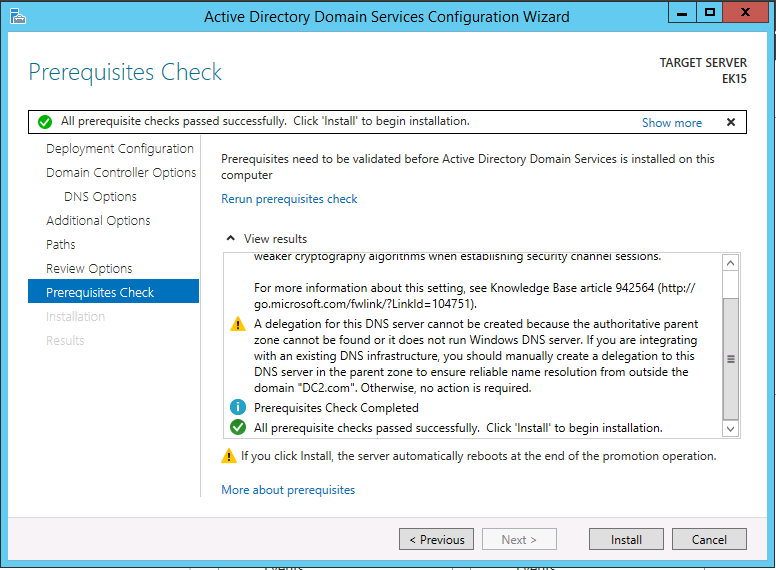Image resolution: width=776 pixels, height=570 pixels.
Task: Collapse the View results section
Action: click(x=231, y=239)
